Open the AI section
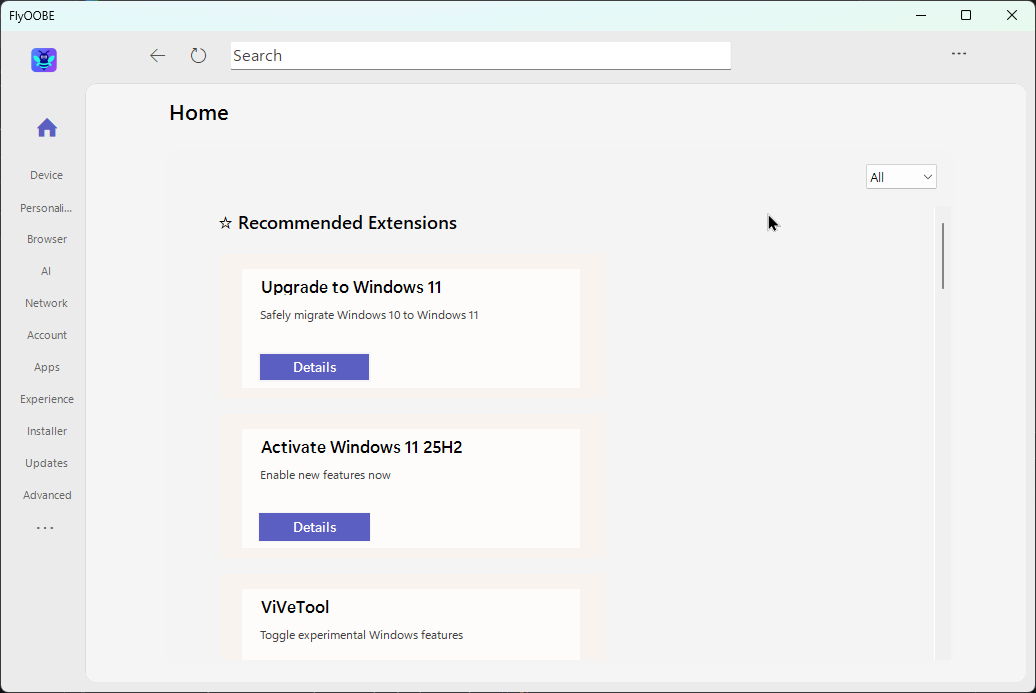 (46, 271)
